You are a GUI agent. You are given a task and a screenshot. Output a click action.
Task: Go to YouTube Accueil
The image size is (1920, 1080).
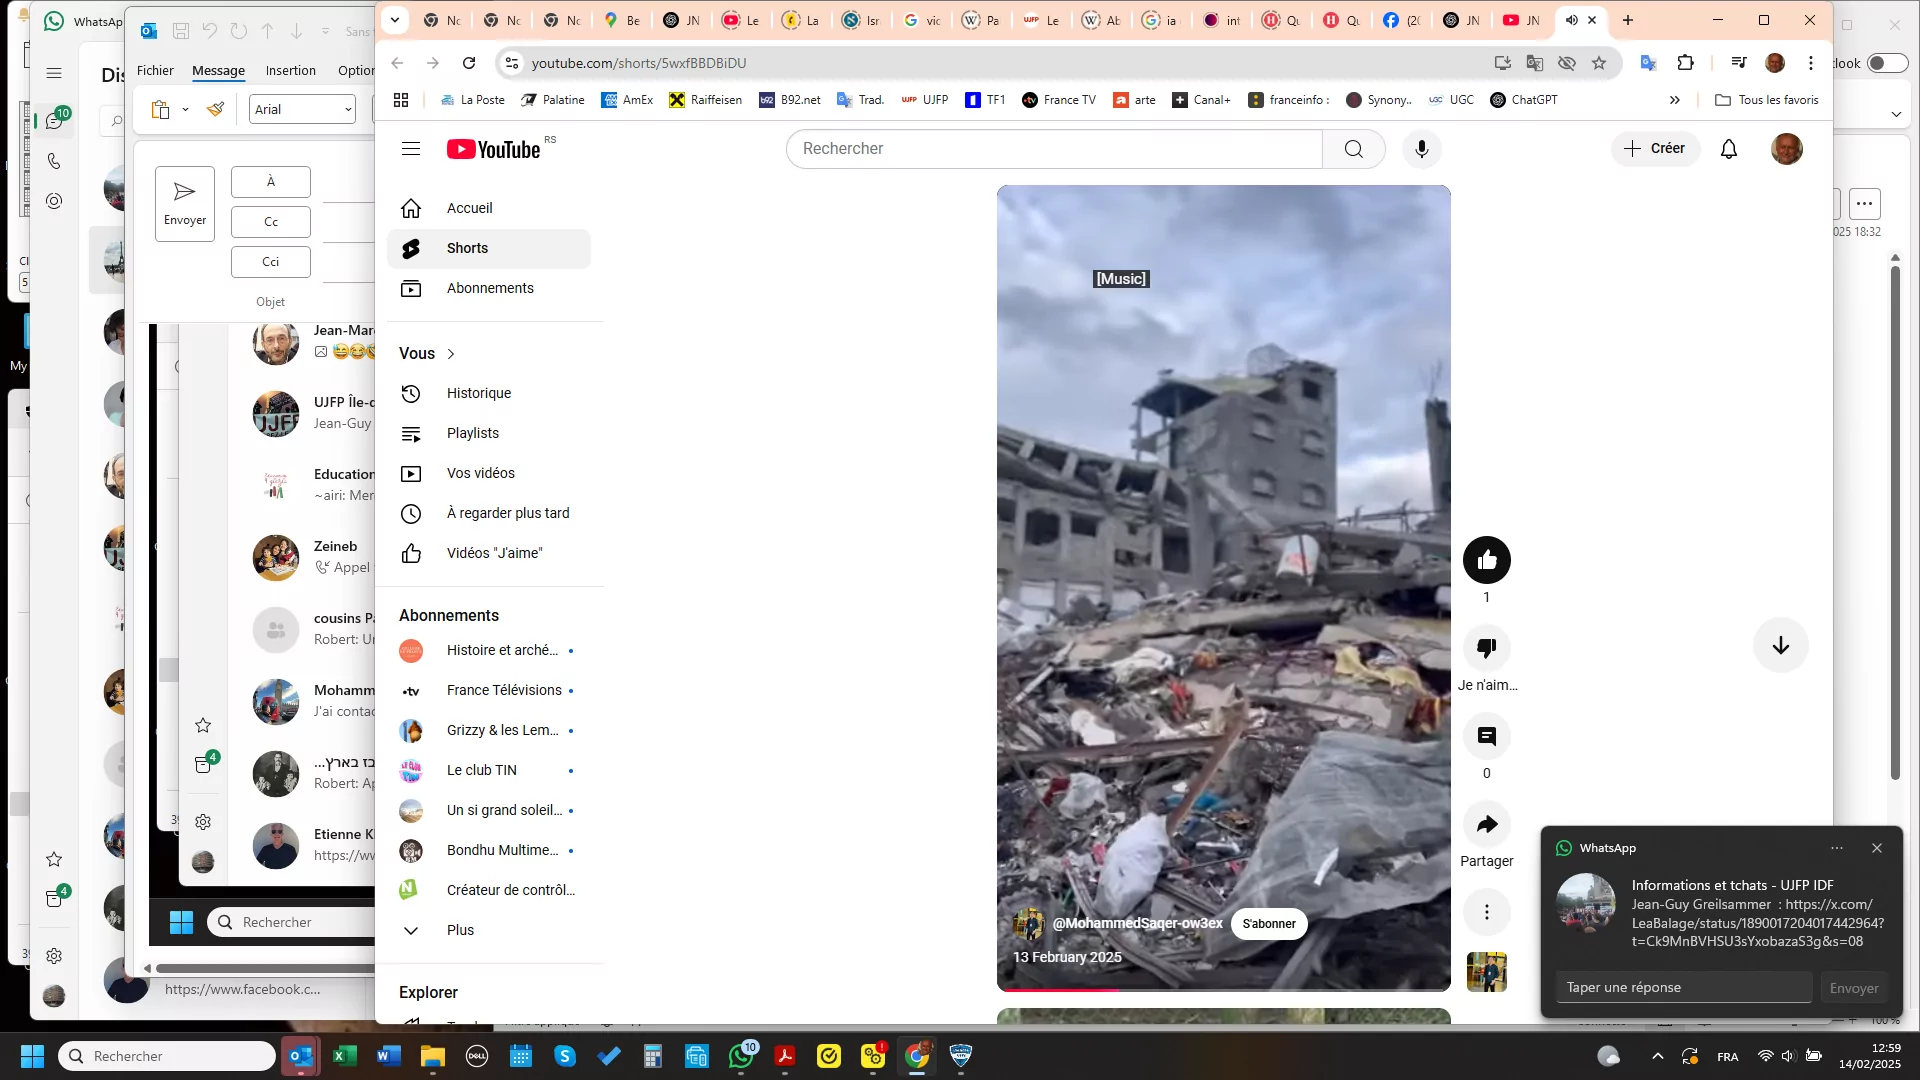coord(489,208)
